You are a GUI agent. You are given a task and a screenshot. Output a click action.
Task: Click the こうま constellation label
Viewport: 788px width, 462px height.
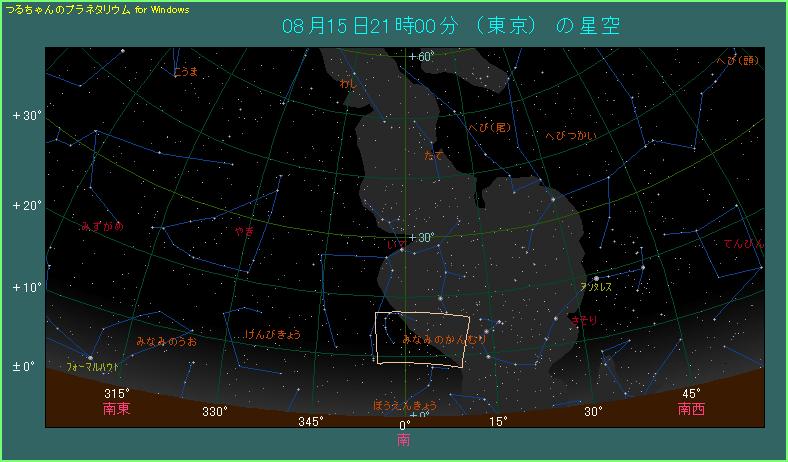(185, 71)
